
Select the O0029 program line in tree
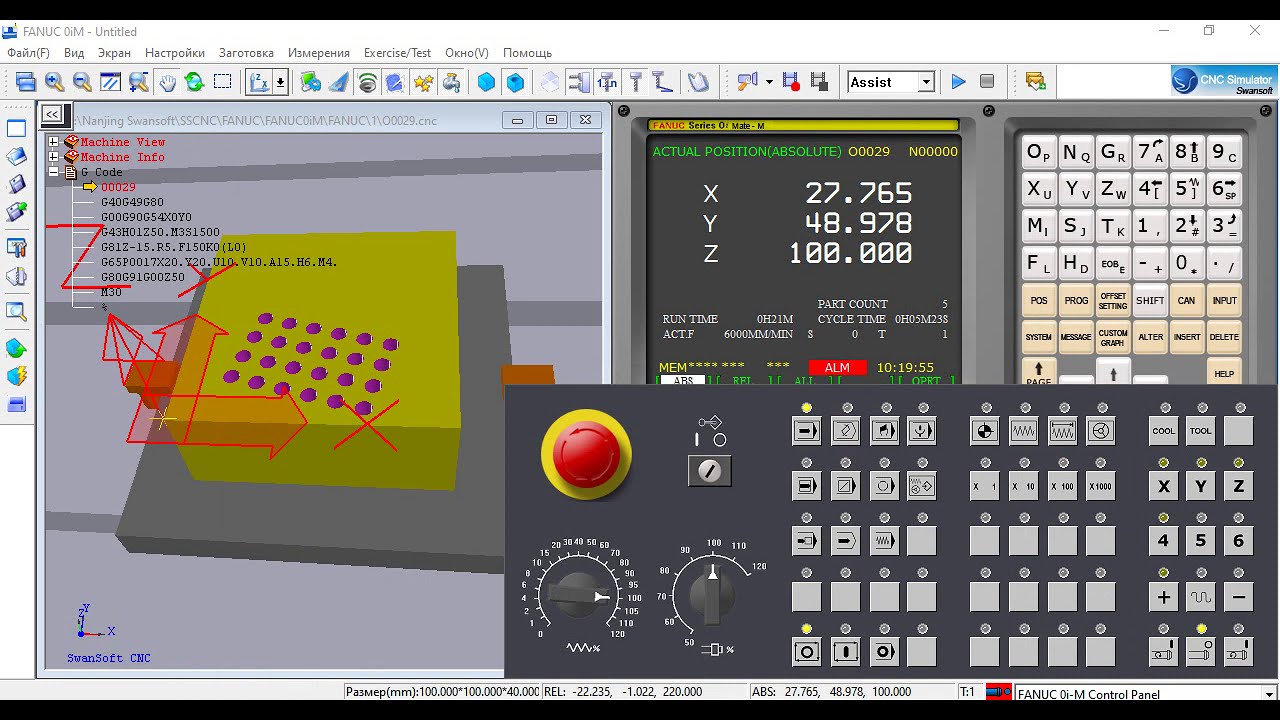(x=118, y=187)
